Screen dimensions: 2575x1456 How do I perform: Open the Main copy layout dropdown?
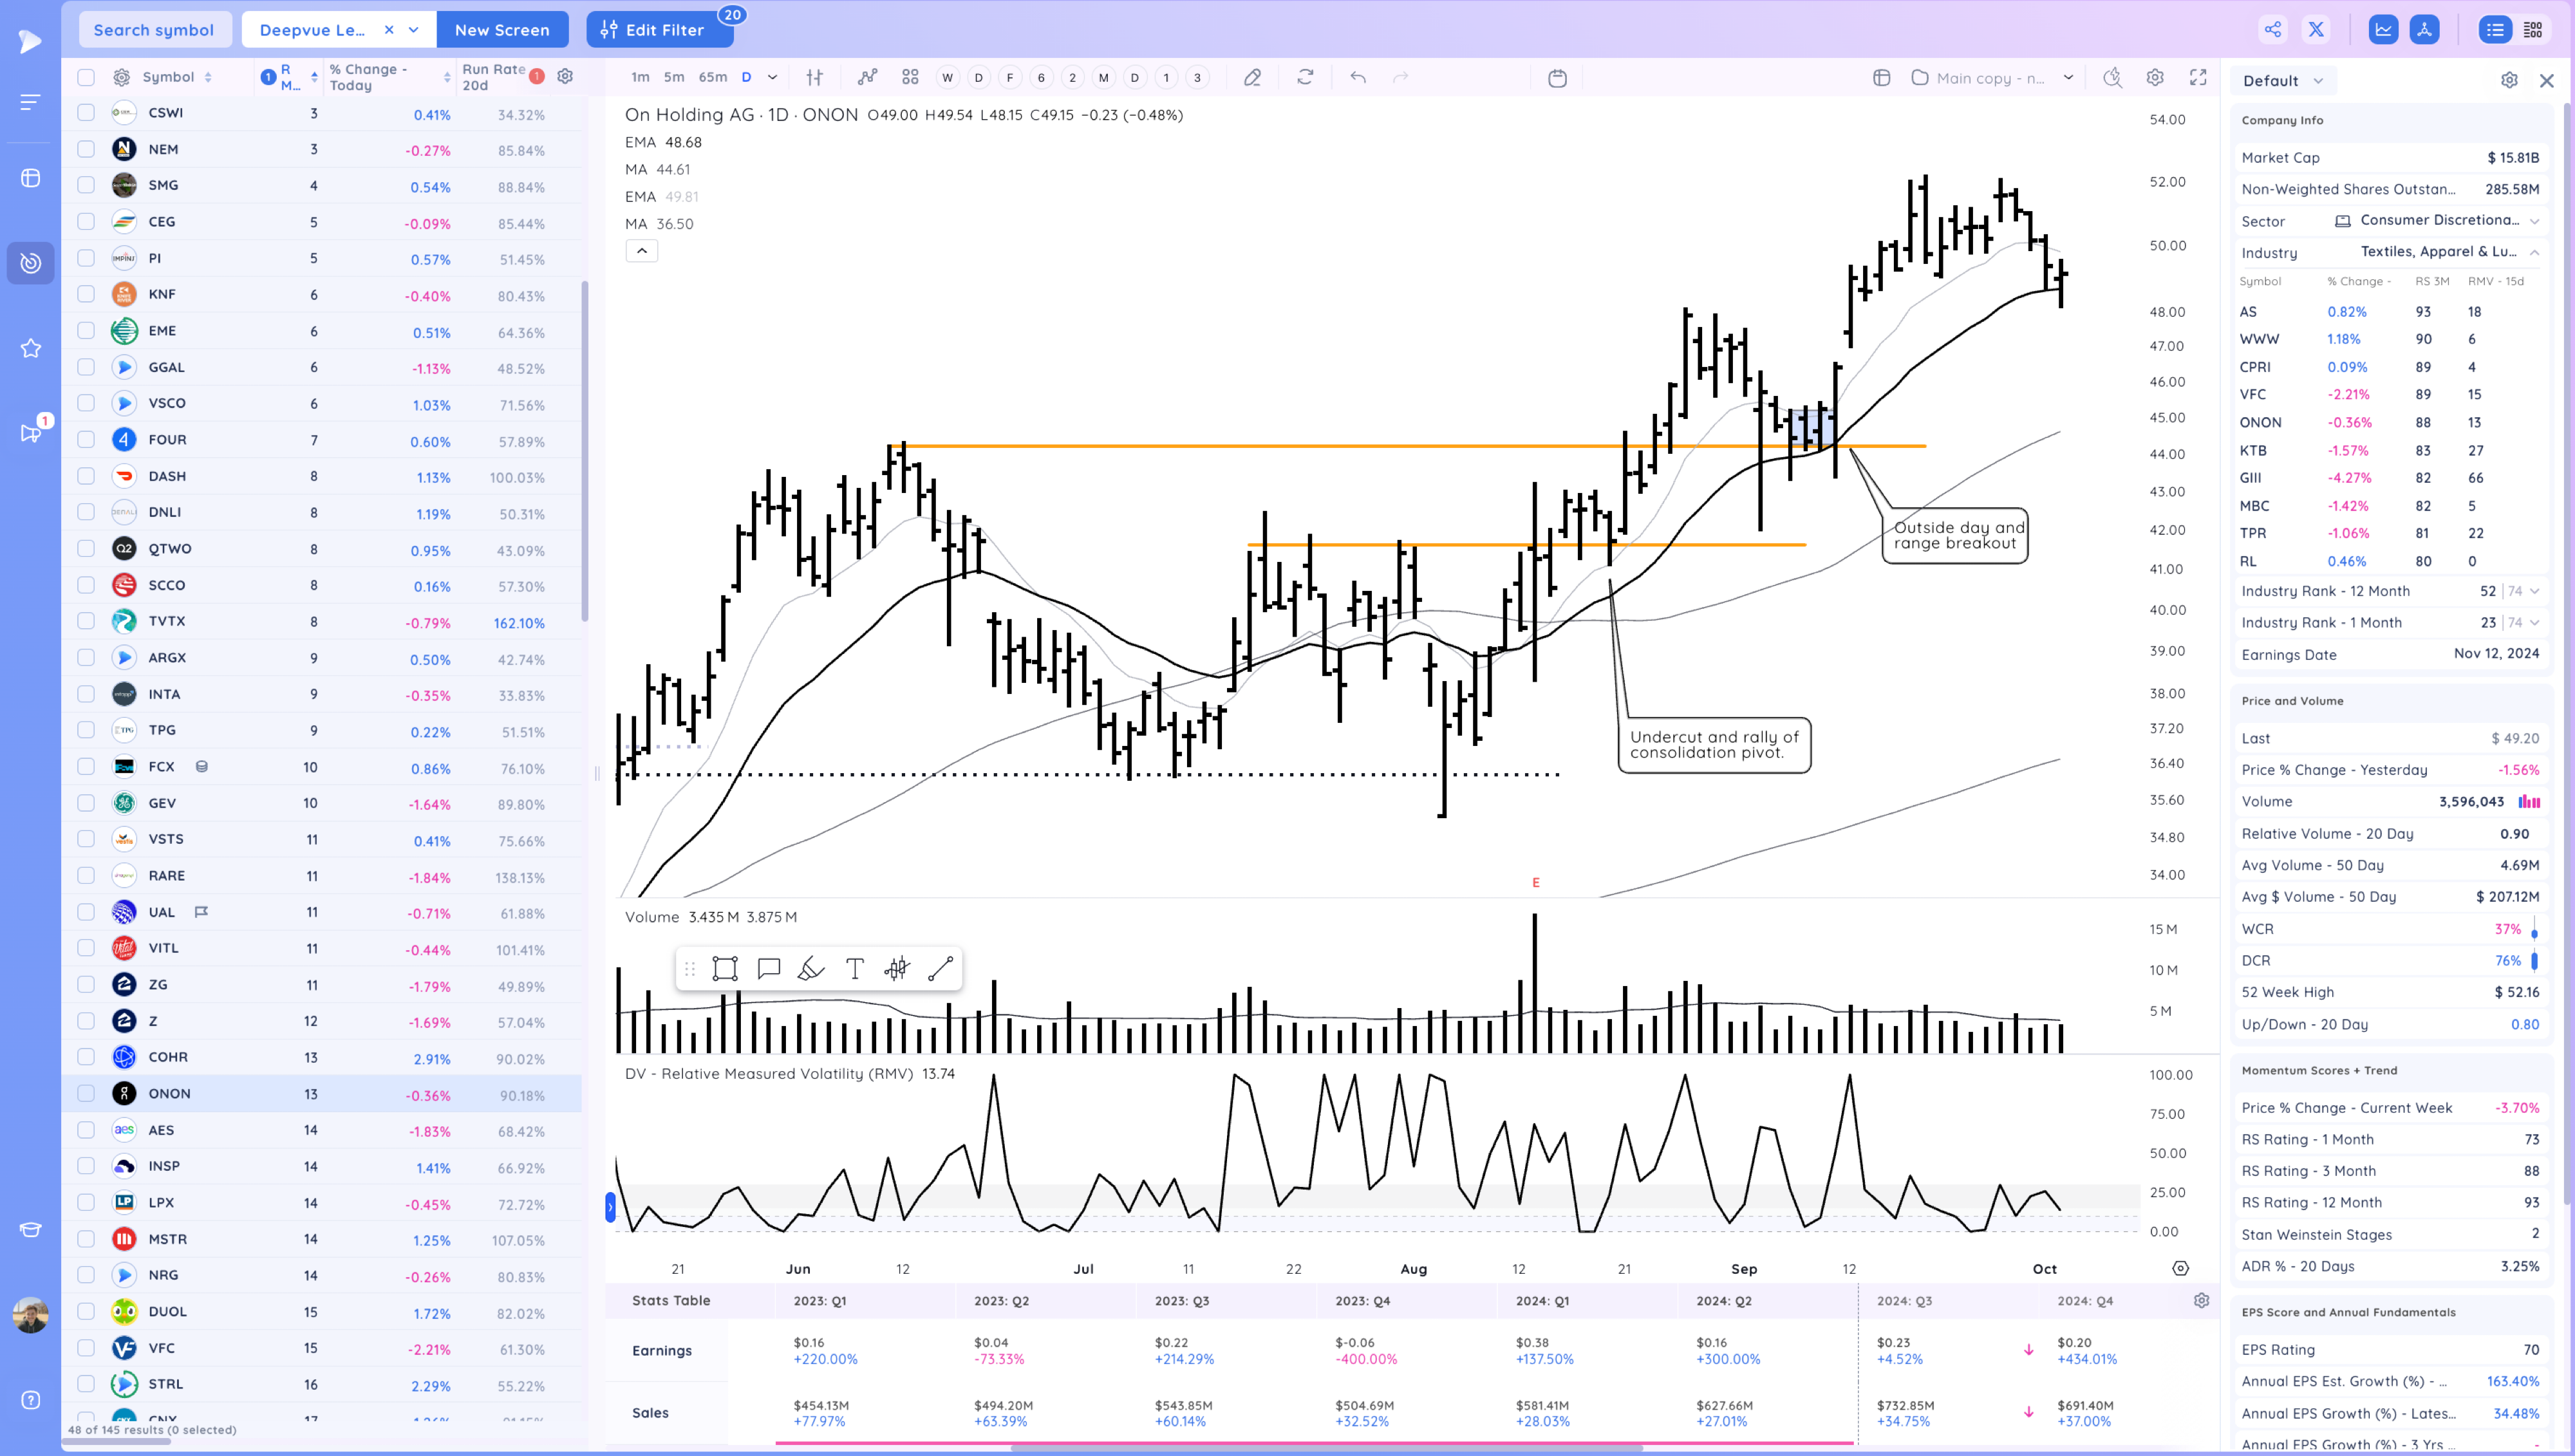[x=2068, y=78]
